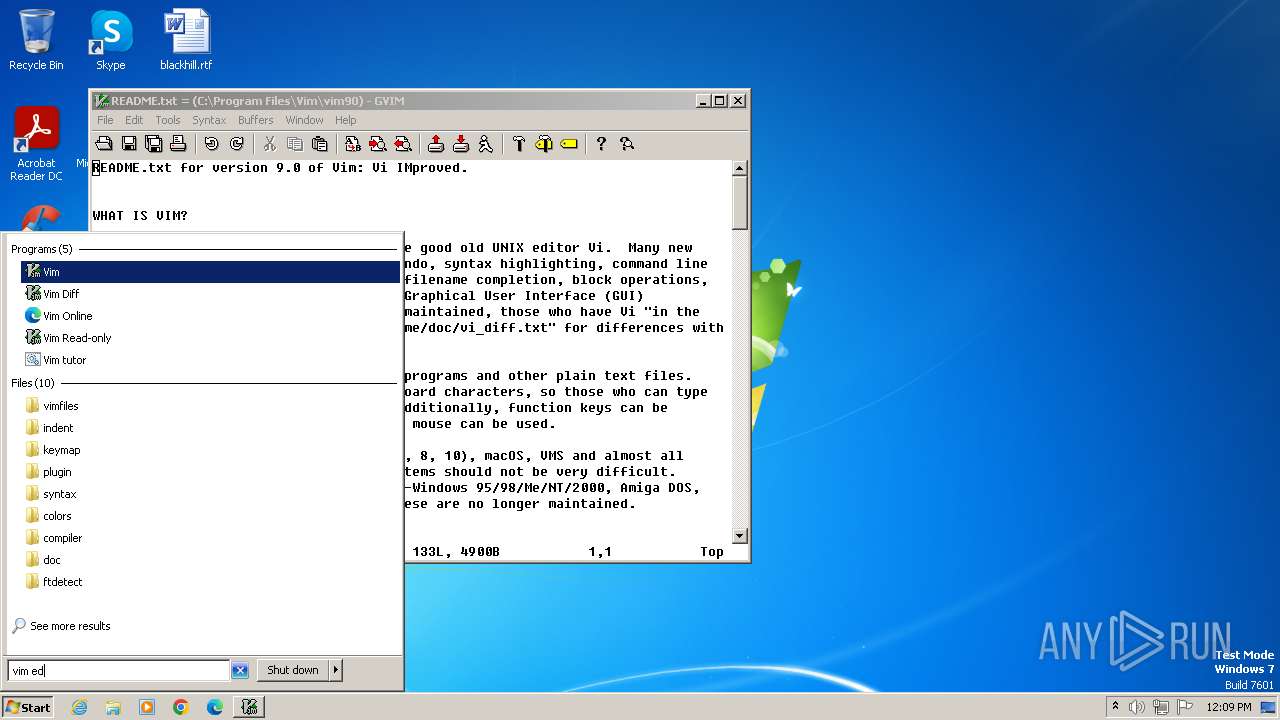Image resolution: width=1280 pixels, height=720 pixels.
Task: Click the Start menu search box
Action: (x=119, y=671)
